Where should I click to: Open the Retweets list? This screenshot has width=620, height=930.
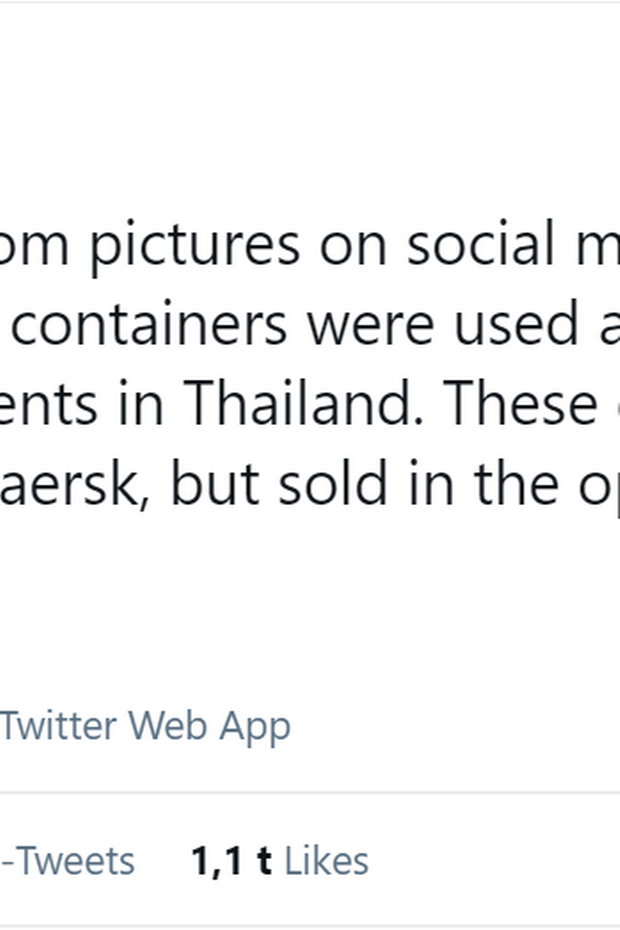pyautogui.click(x=67, y=860)
